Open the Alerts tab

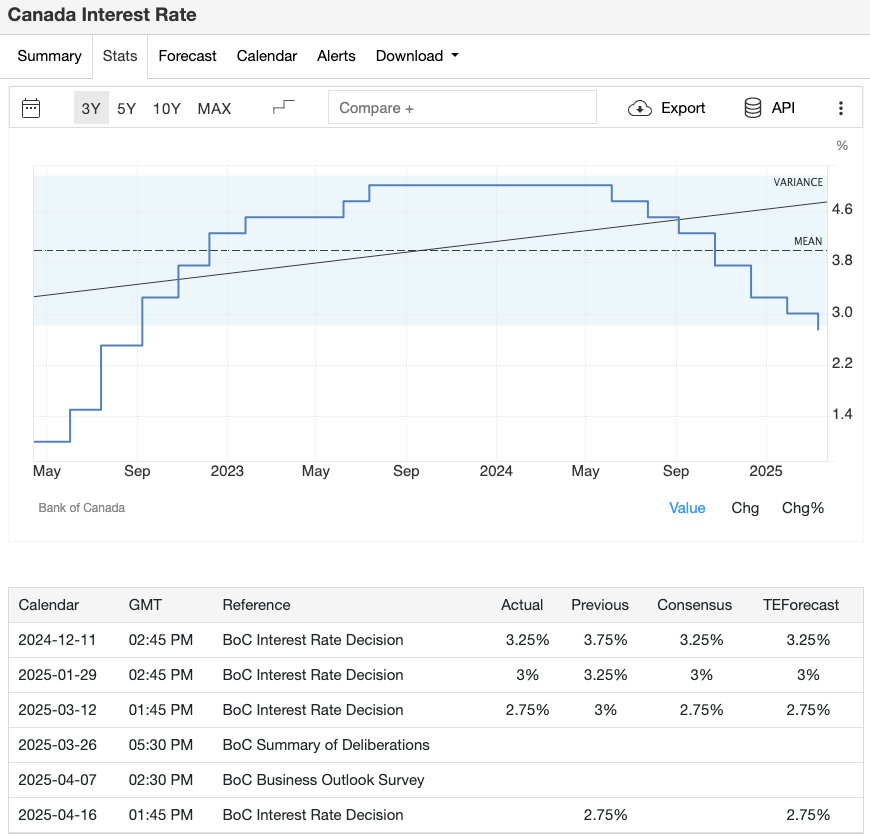(x=336, y=56)
